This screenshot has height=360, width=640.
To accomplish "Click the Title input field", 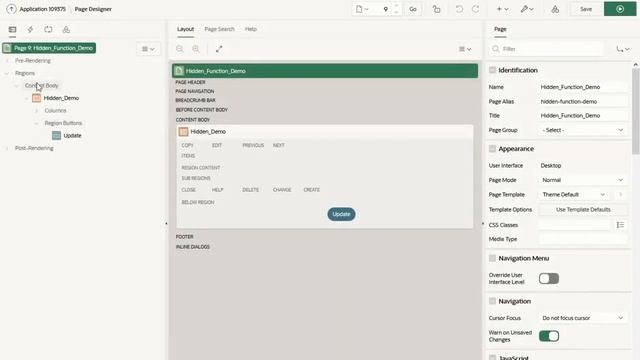I will click(583, 116).
